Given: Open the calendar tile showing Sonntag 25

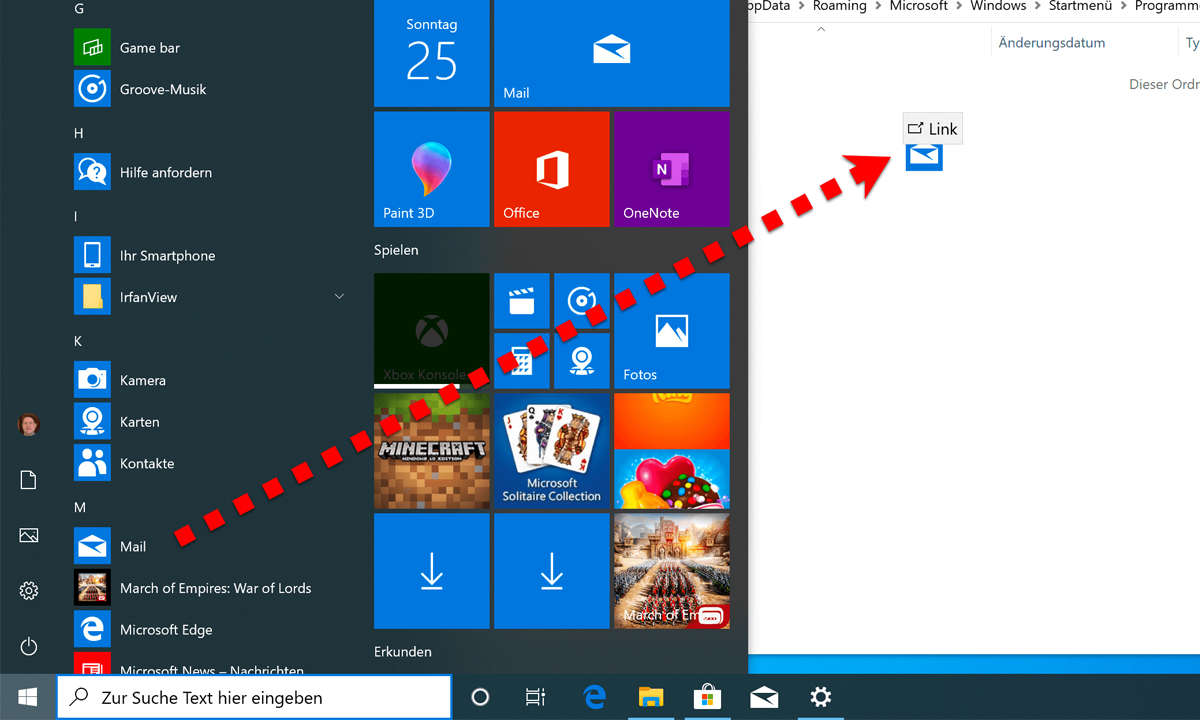Looking at the screenshot, I should [432, 53].
